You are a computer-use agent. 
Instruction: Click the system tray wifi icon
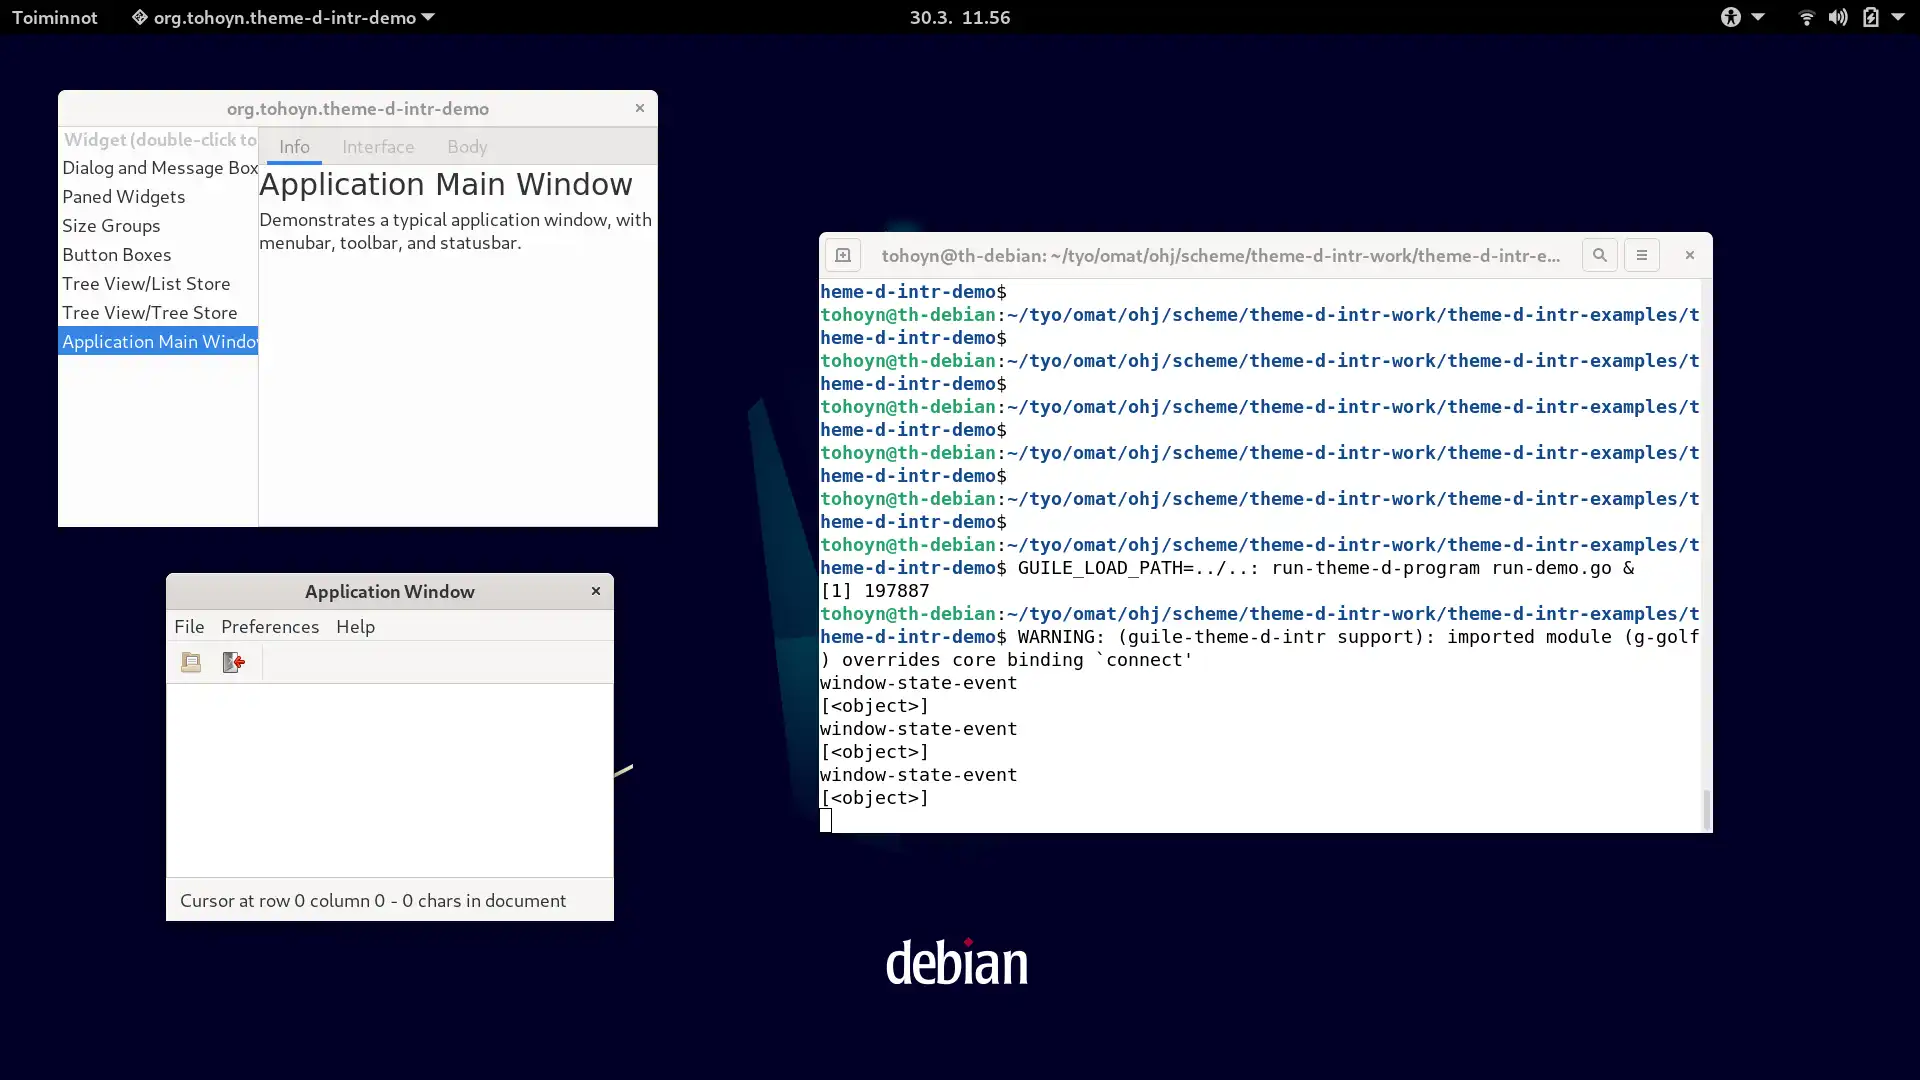point(1807,17)
